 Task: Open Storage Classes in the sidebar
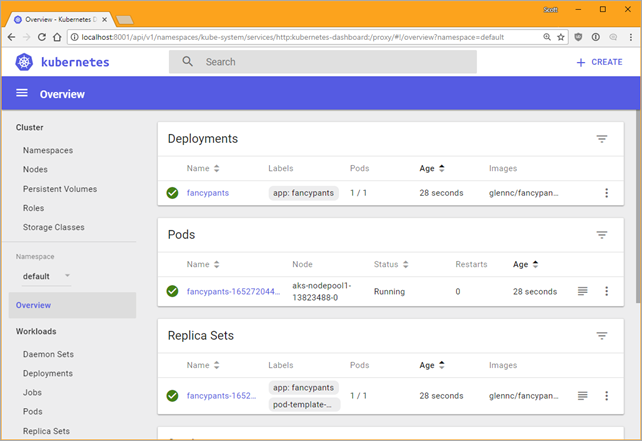coord(54,227)
